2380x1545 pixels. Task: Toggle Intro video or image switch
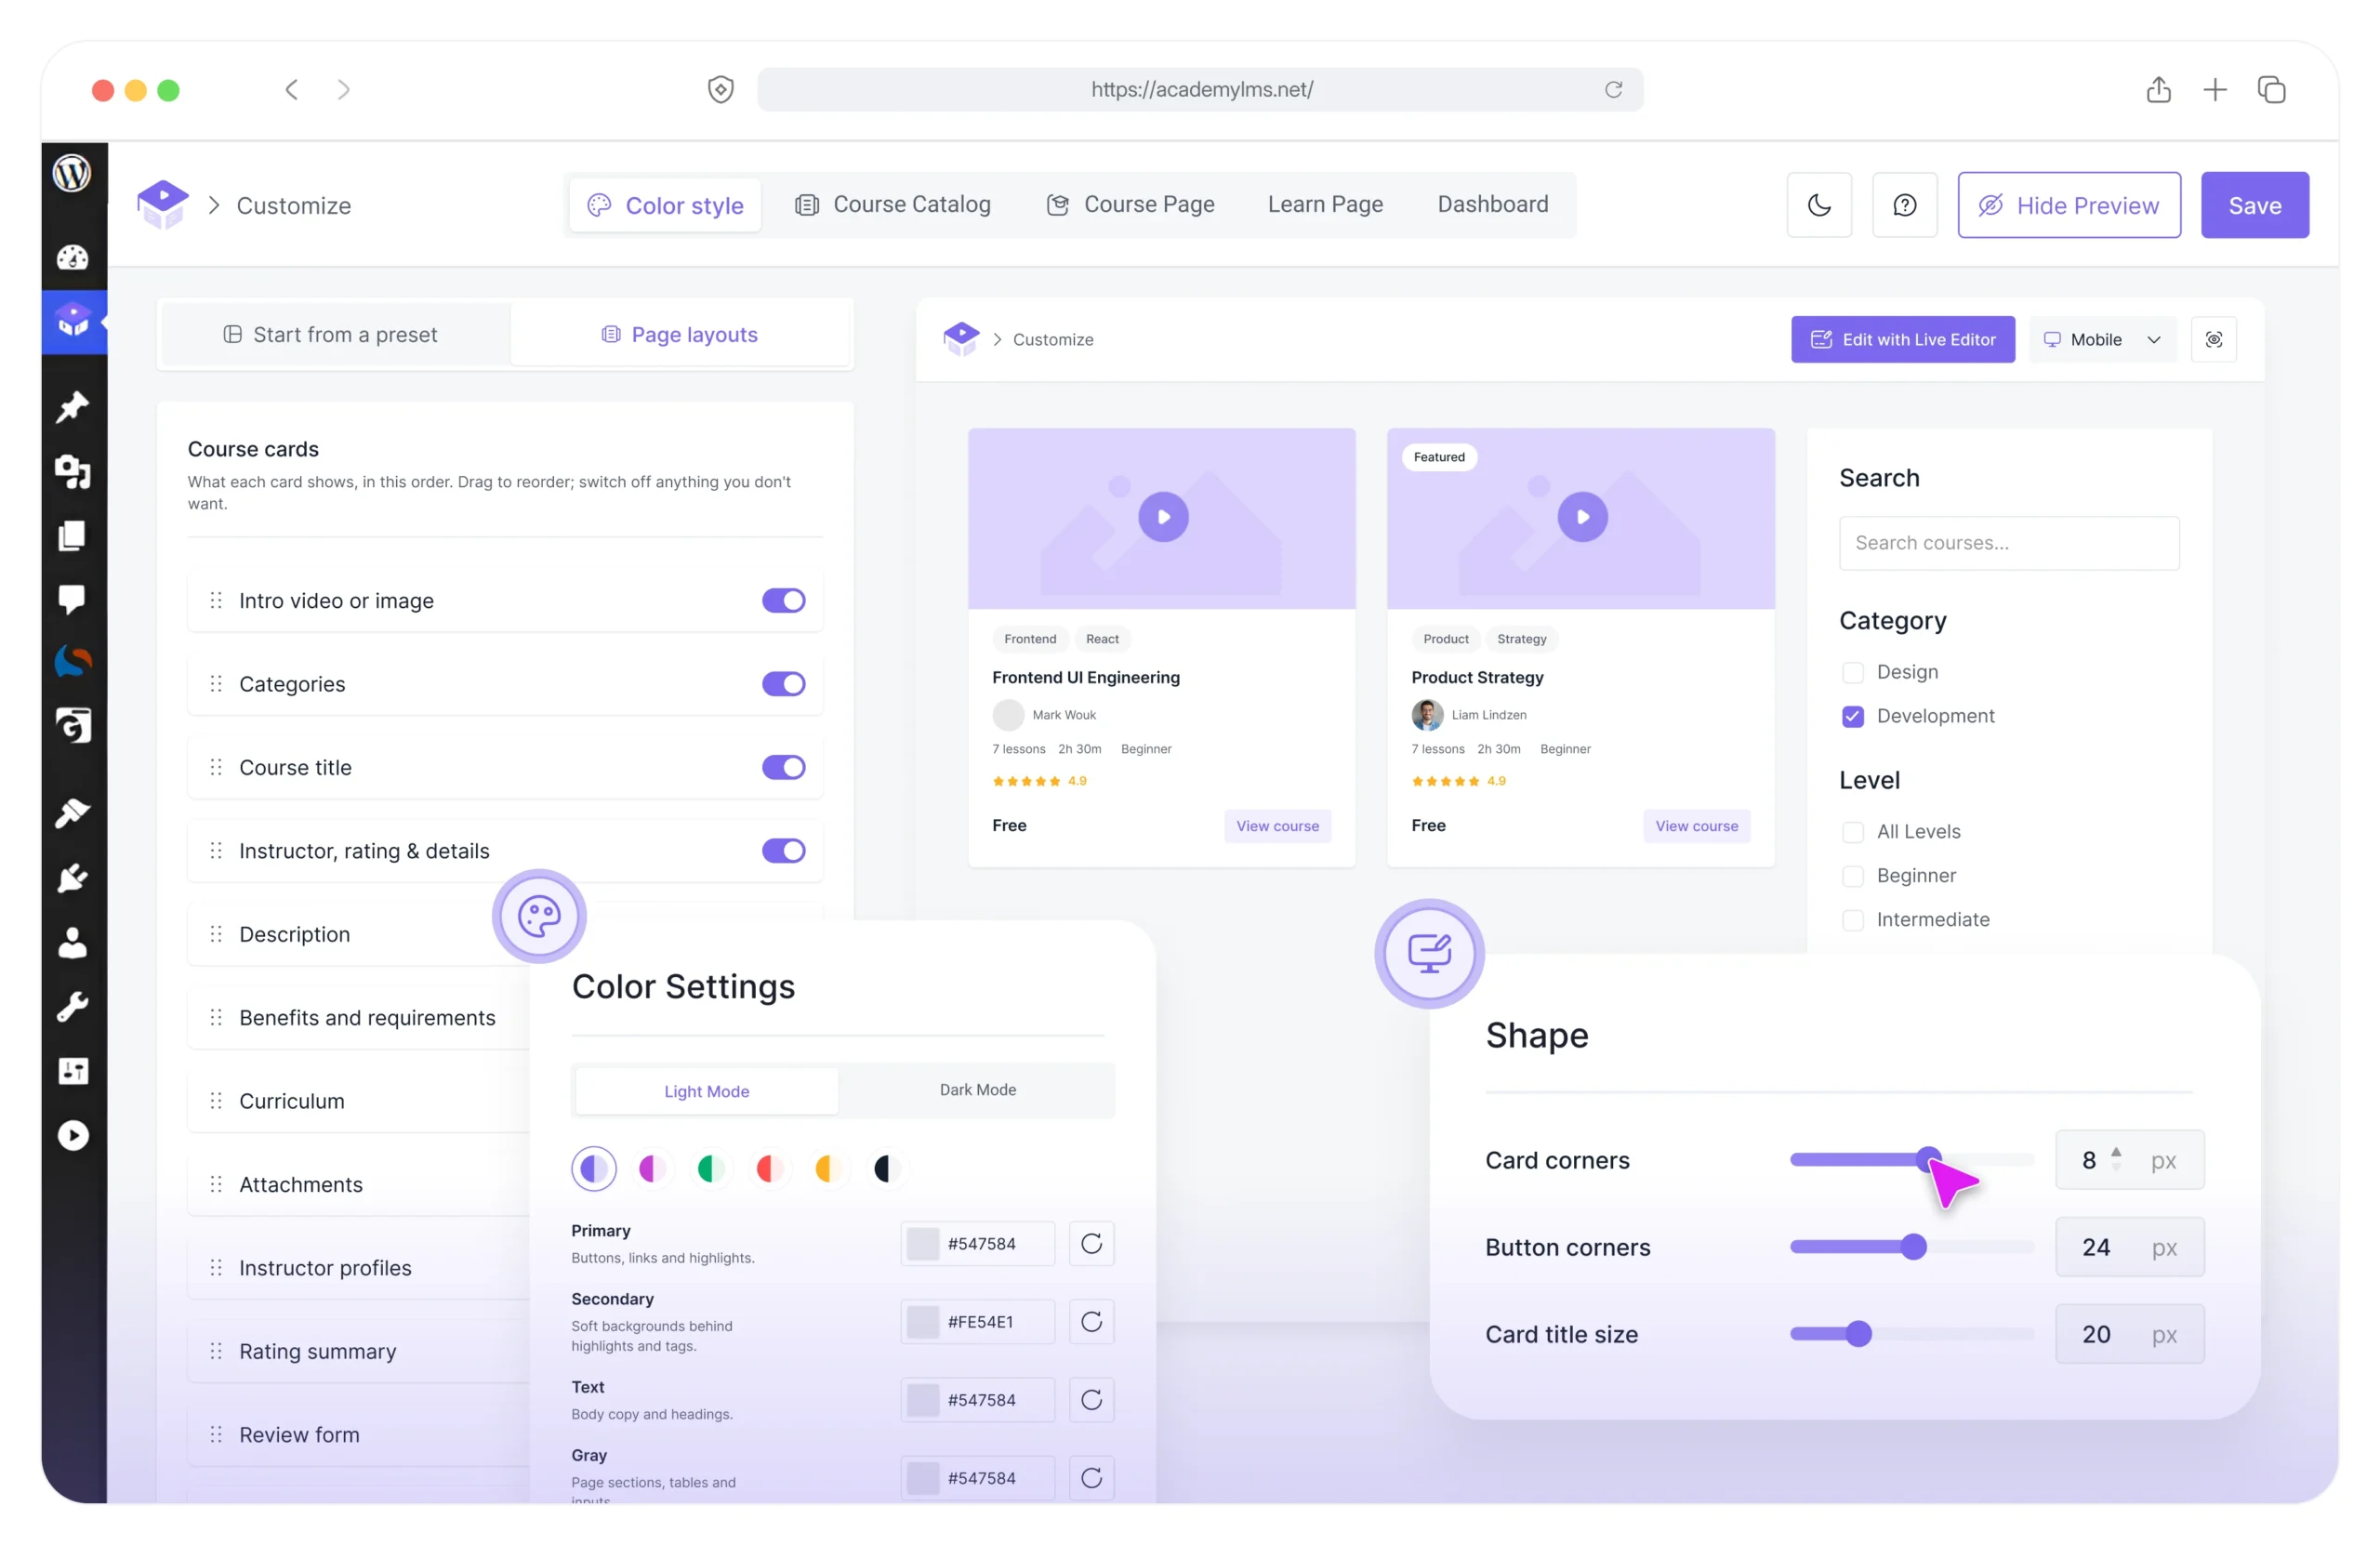[x=783, y=600]
